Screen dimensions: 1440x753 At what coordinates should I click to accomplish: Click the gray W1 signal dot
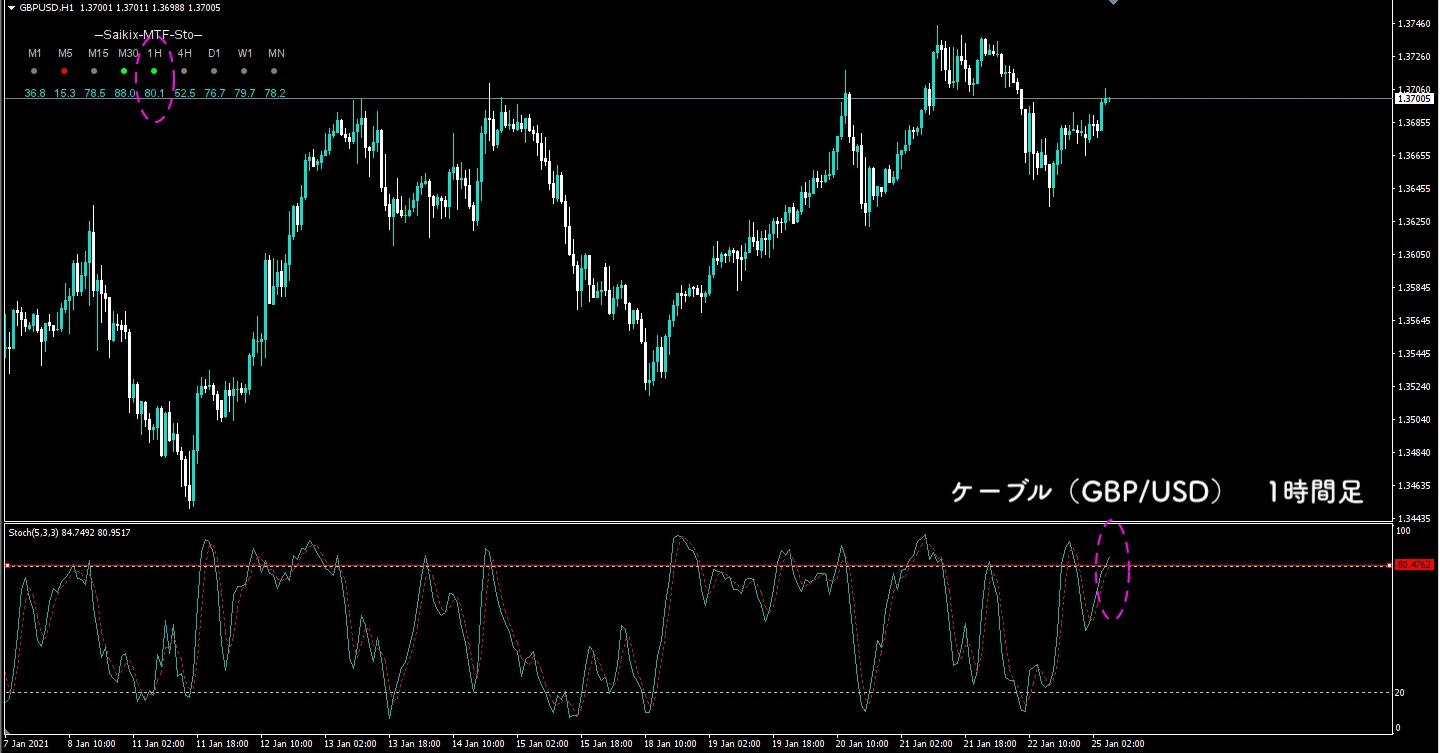click(245, 72)
